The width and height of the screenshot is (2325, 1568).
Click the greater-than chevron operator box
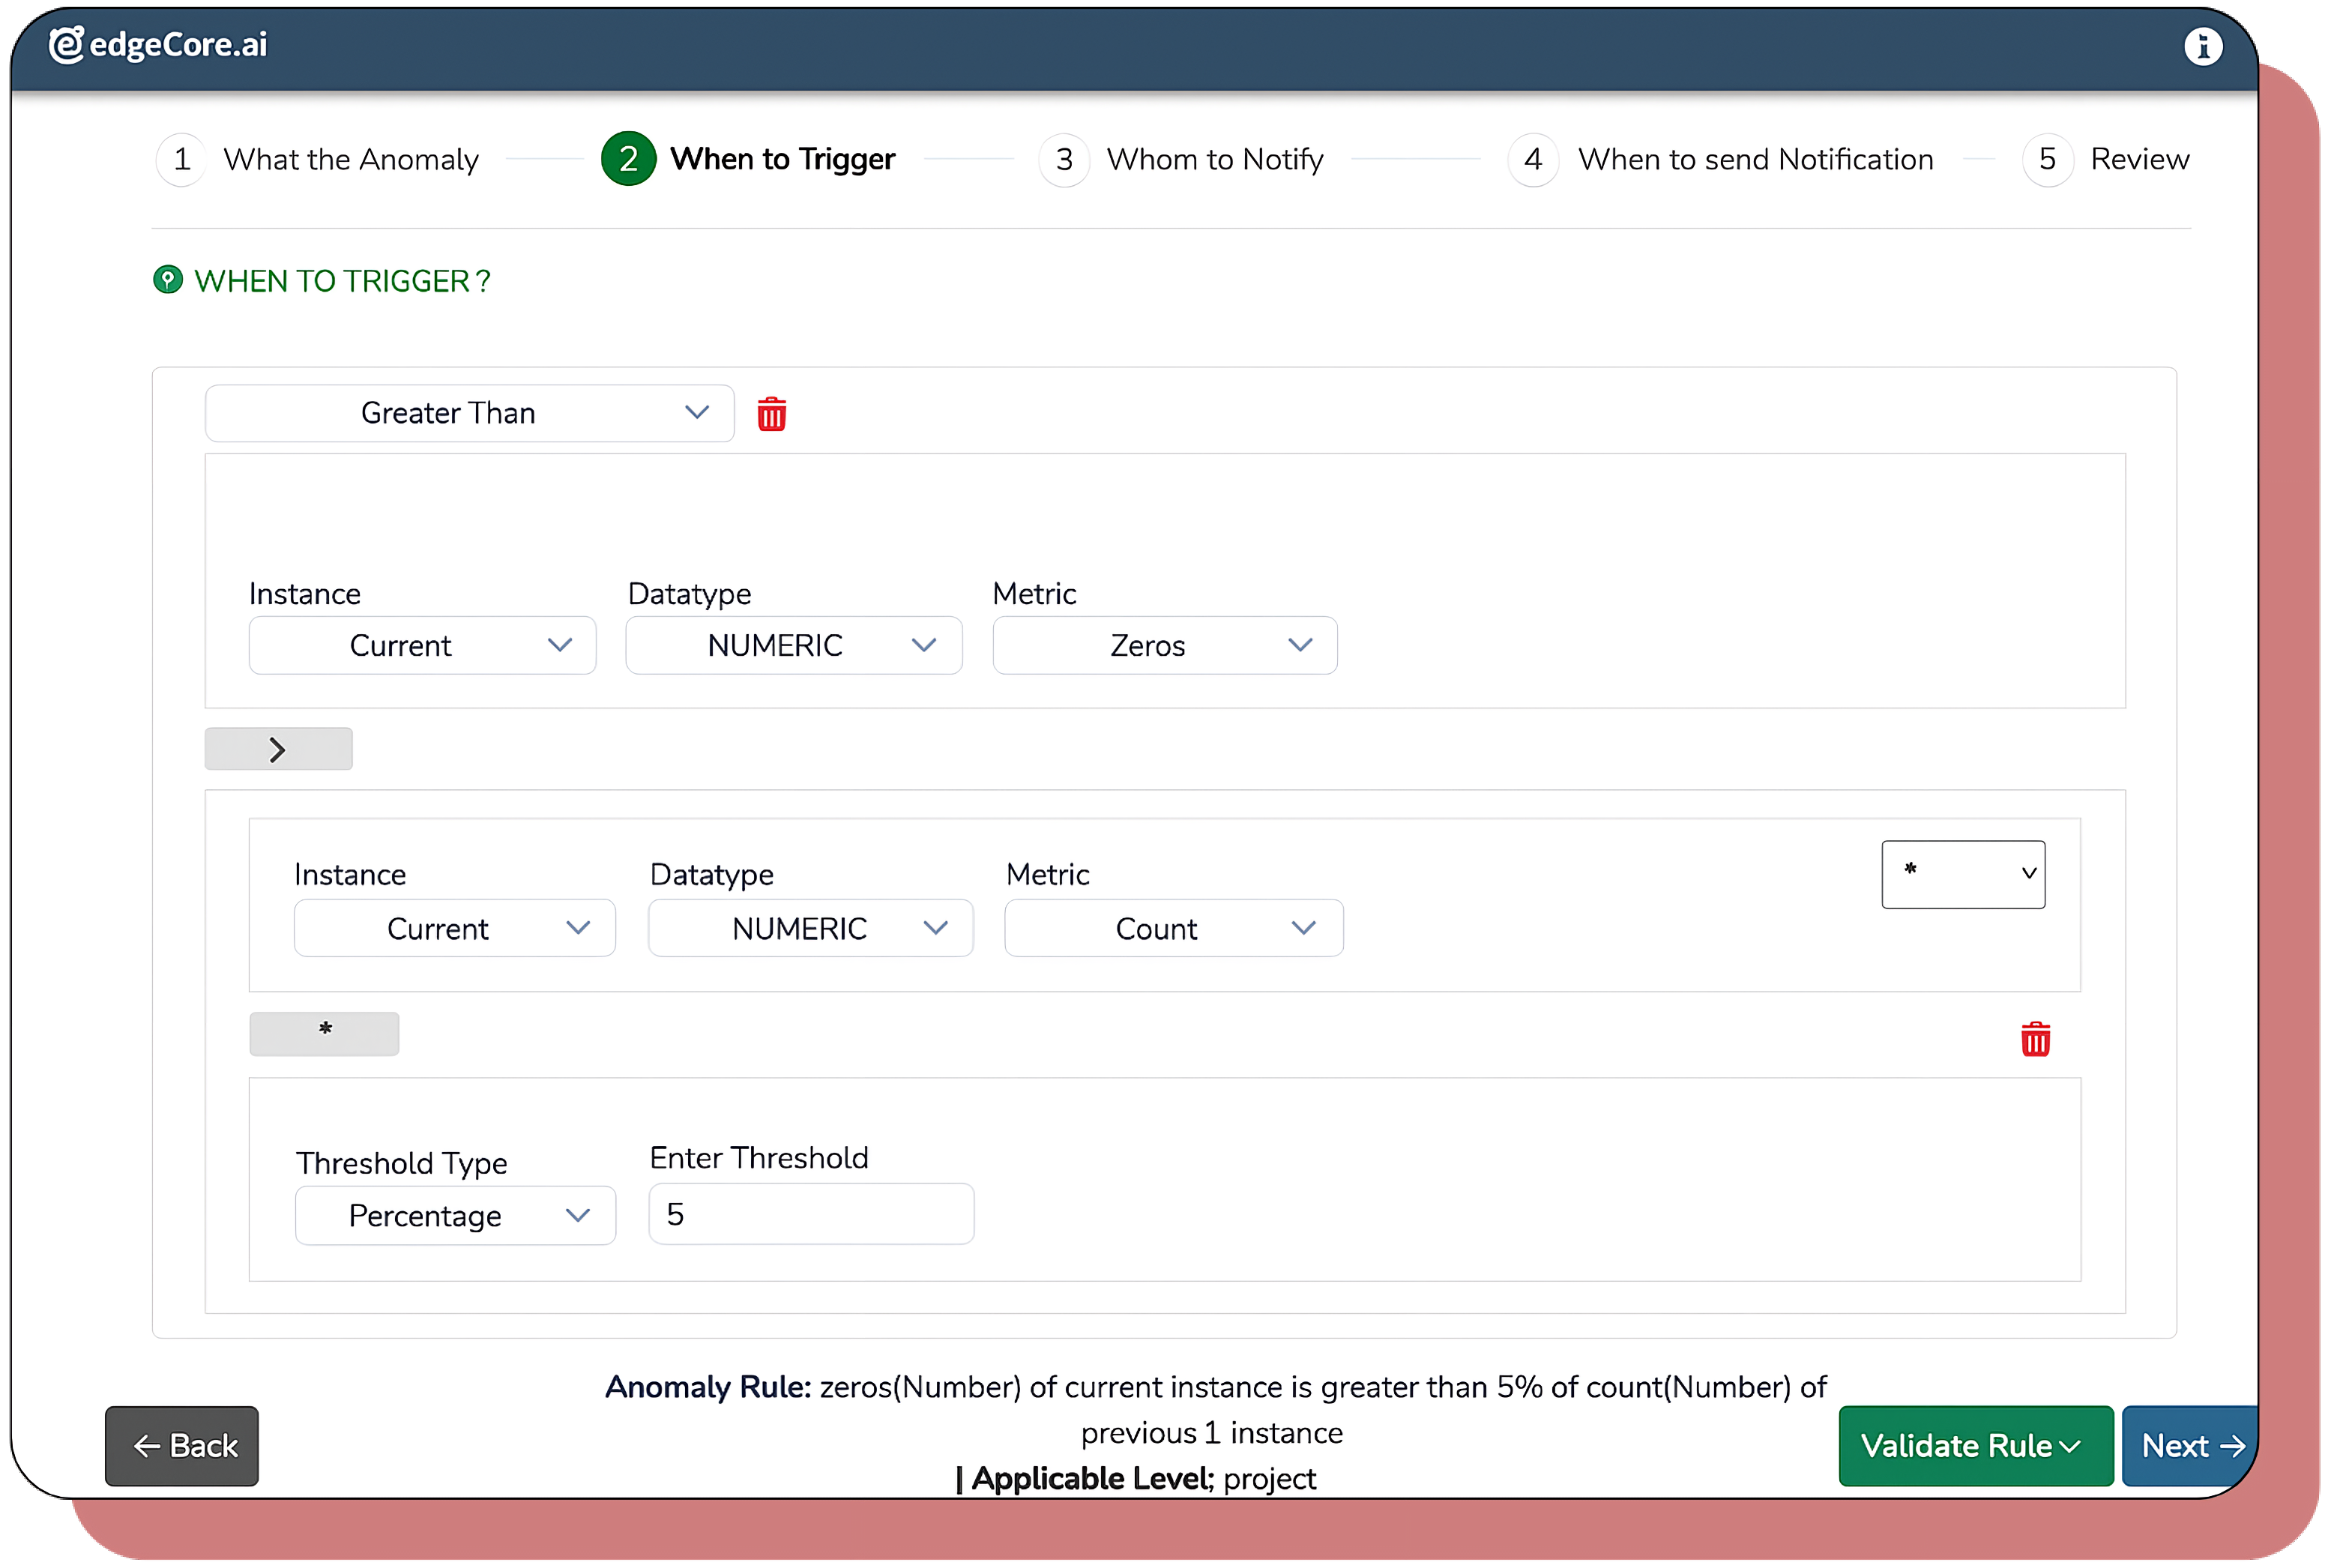(x=278, y=749)
